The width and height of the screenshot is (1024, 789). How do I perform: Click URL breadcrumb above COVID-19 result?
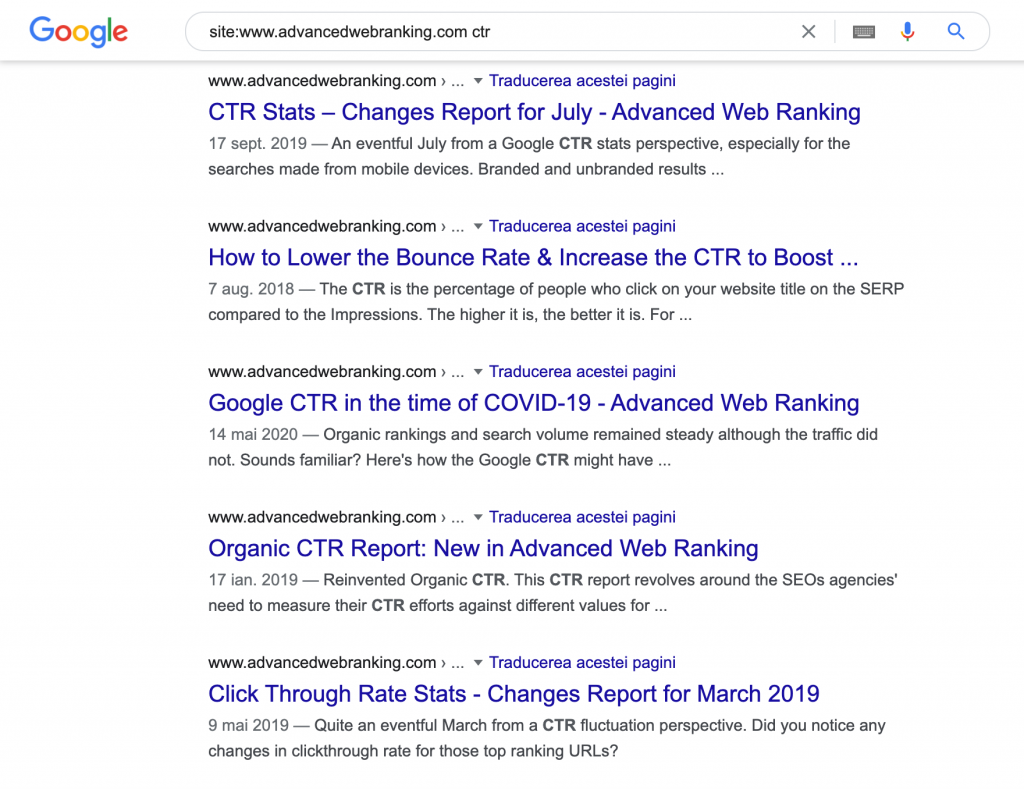click(x=336, y=372)
